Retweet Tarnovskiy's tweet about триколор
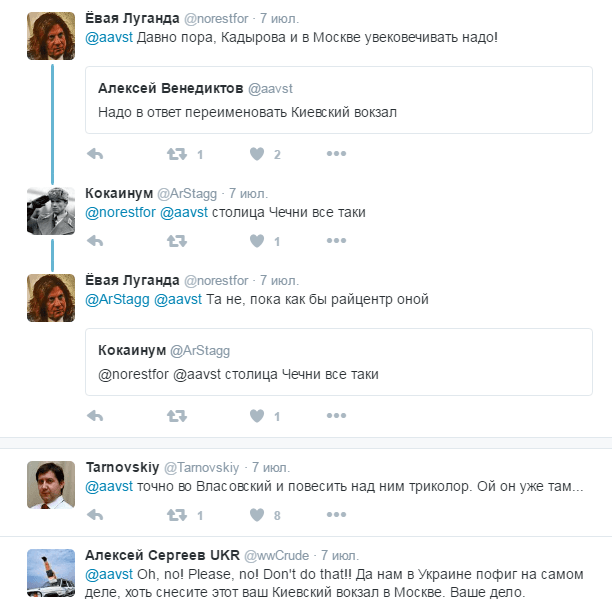Viewport: 612px width, 609px height. [x=177, y=515]
